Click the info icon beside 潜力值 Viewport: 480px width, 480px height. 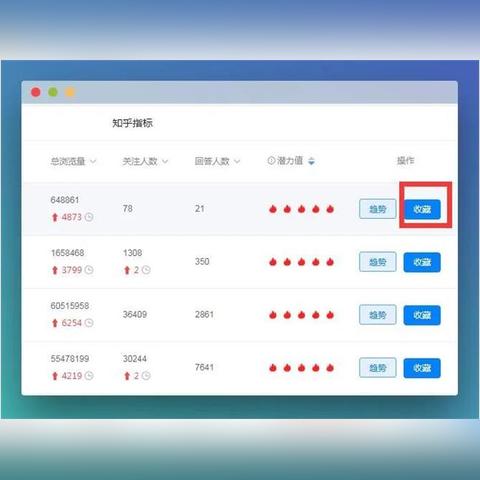(271, 161)
